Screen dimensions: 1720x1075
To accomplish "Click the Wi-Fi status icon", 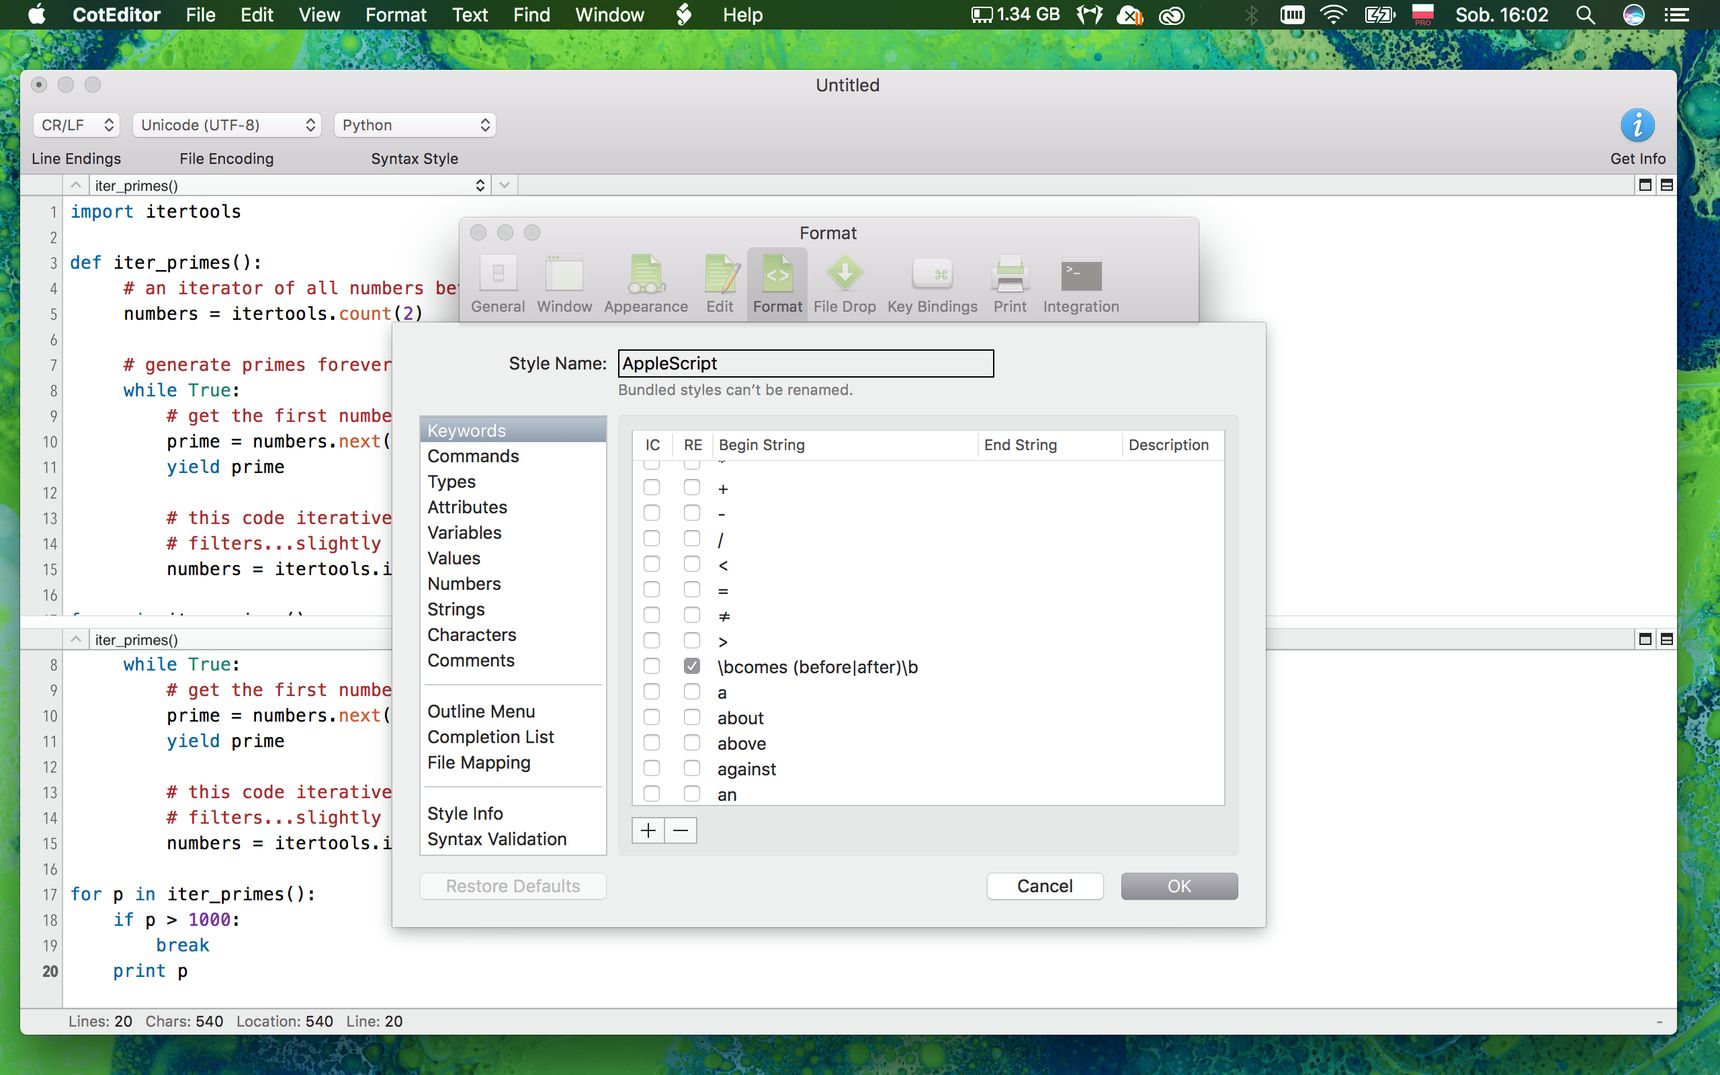I will click(1333, 15).
